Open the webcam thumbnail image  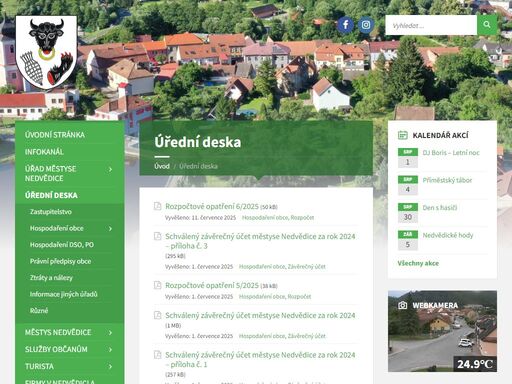coord(442,331)
